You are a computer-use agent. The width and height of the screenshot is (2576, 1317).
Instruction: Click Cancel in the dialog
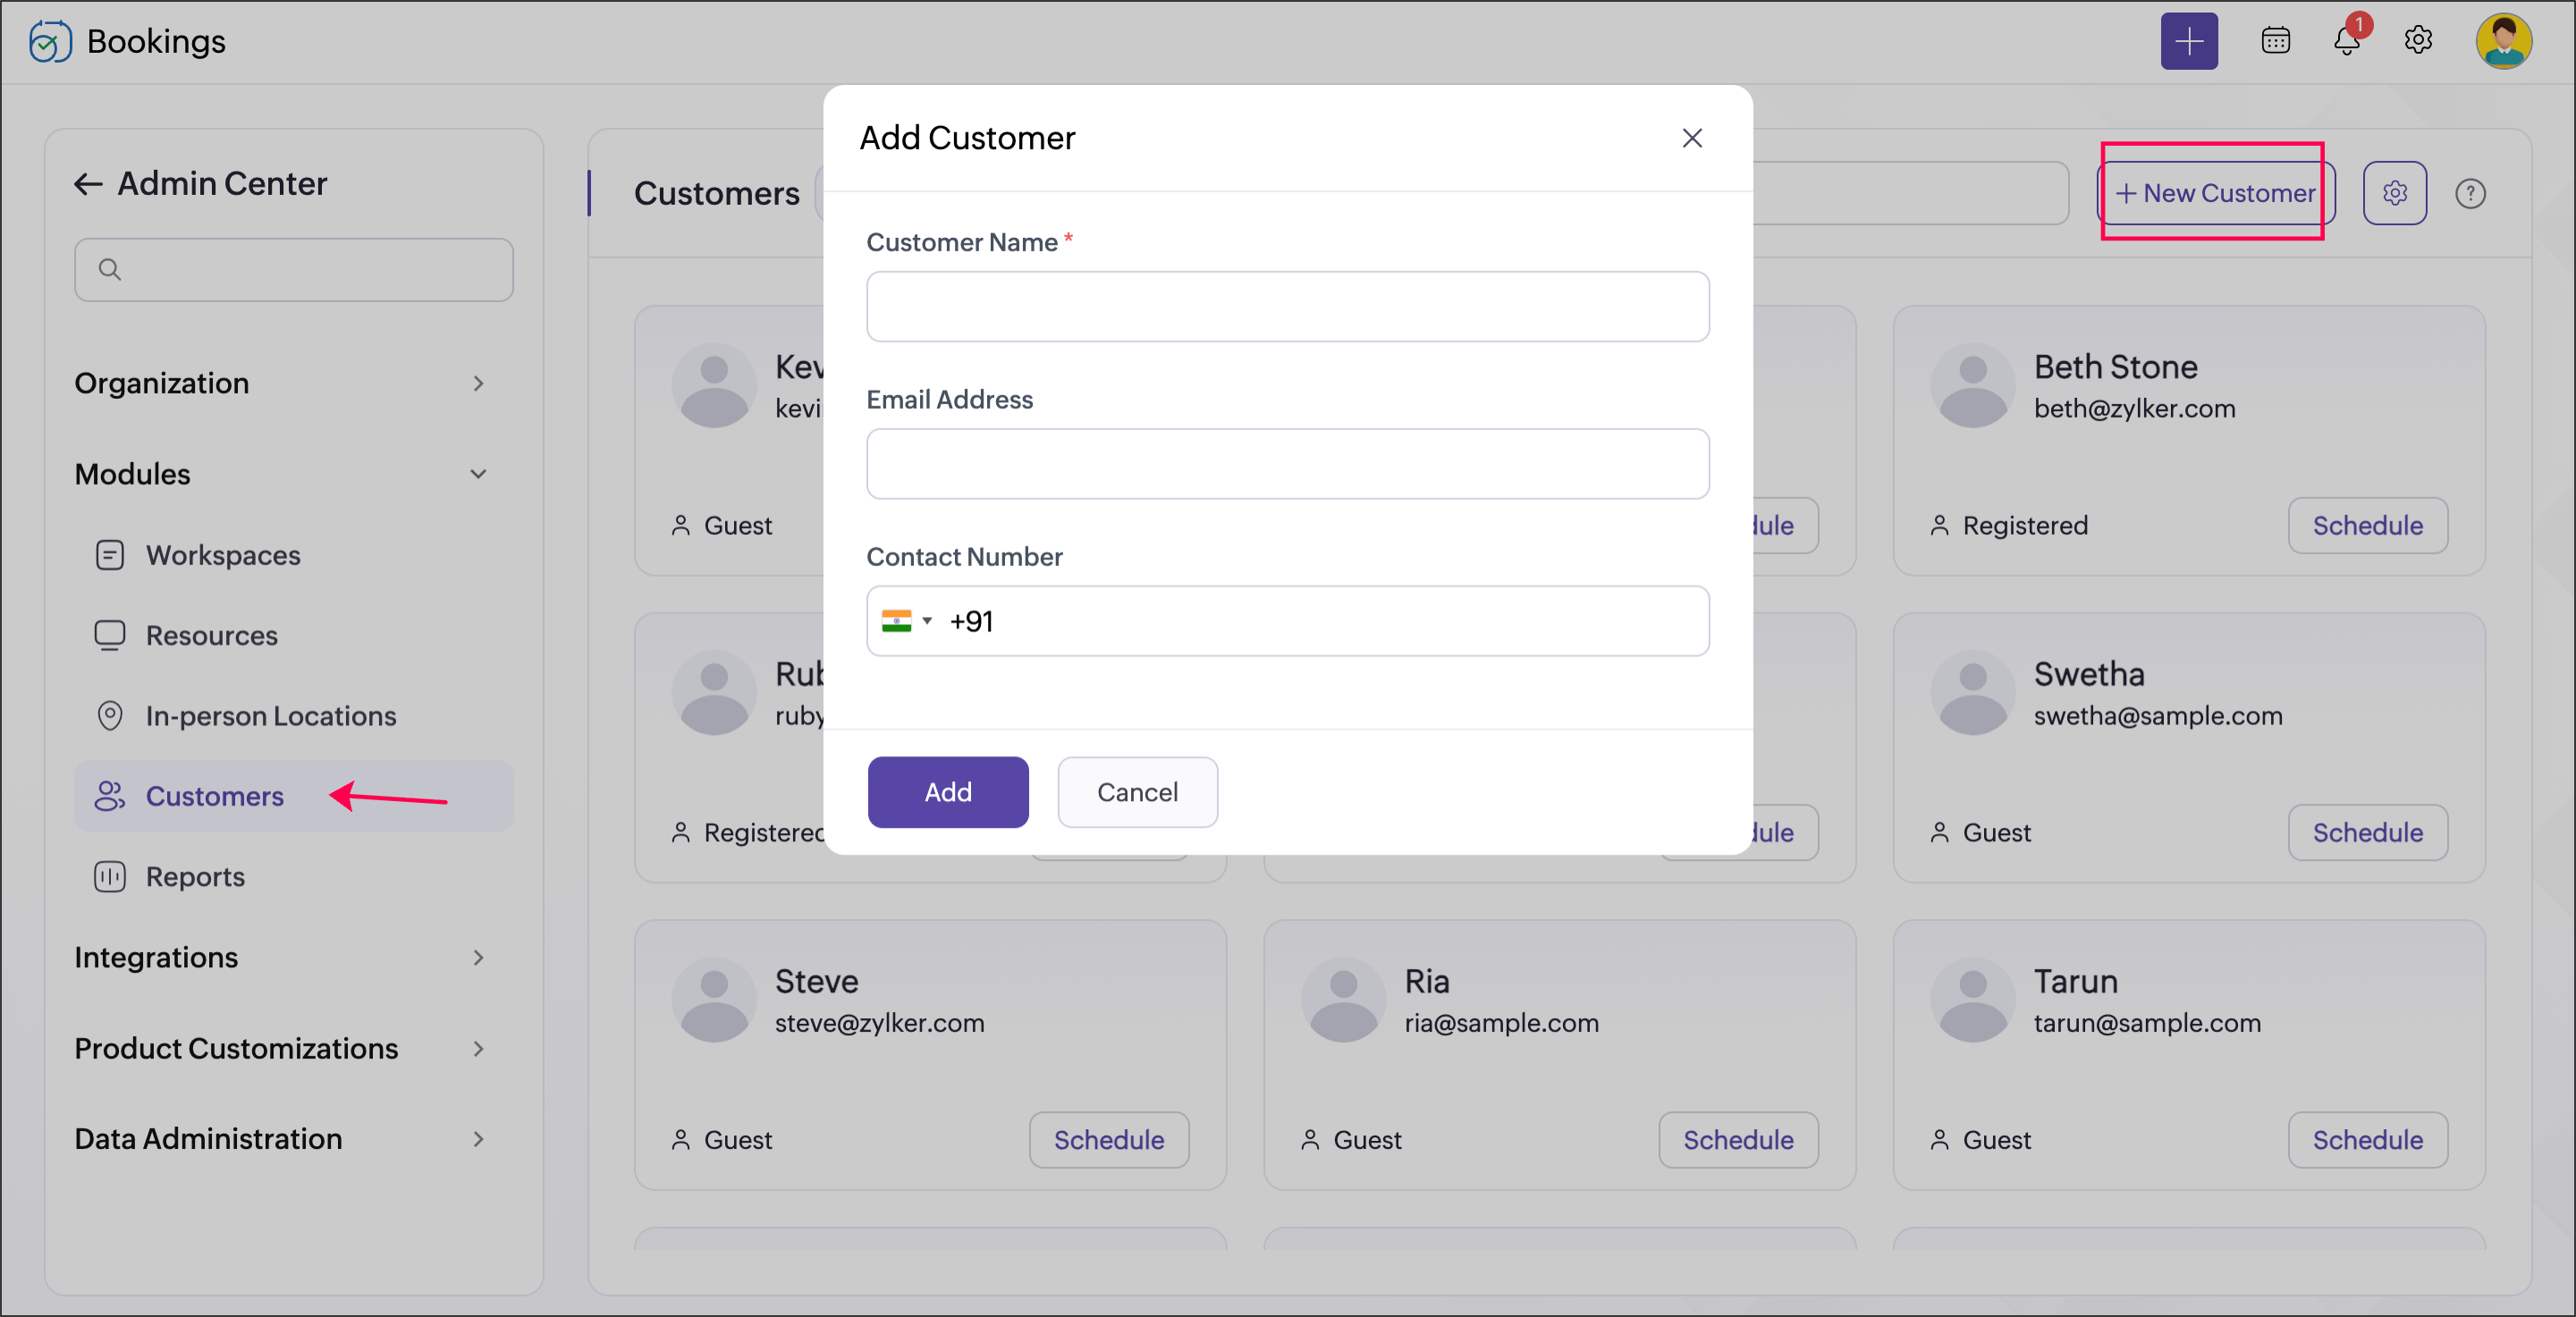tap(1137, 792)
